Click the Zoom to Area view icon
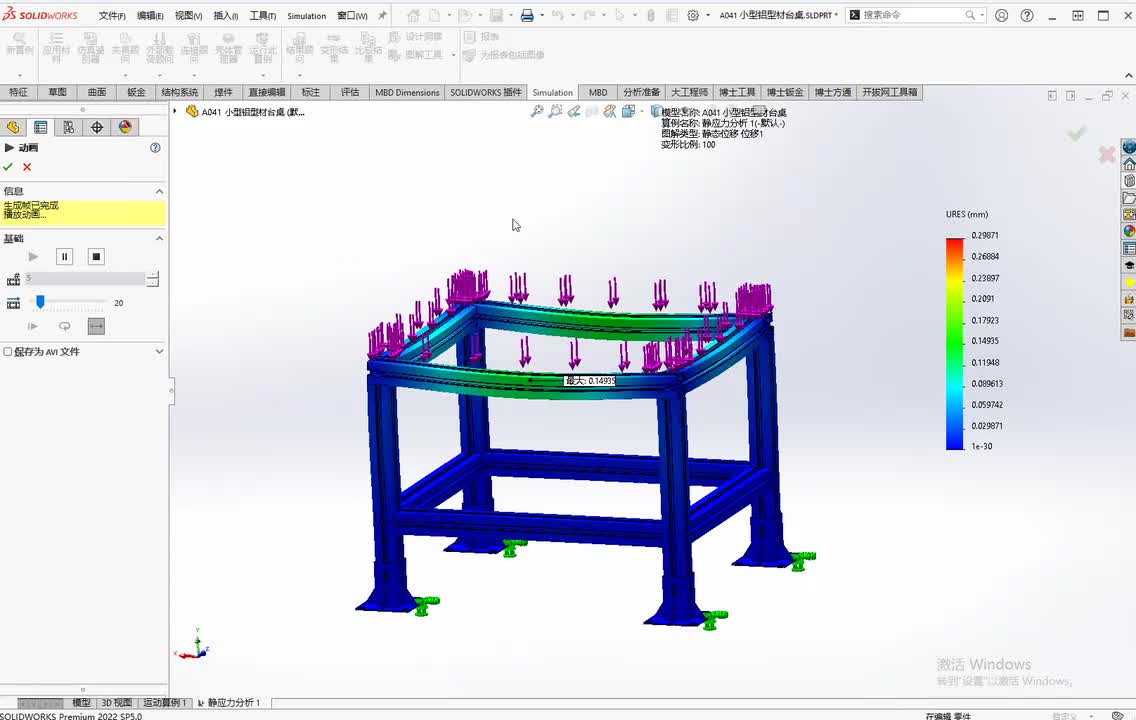This screenshot has width=1136, height=720. tap(556, 111)
